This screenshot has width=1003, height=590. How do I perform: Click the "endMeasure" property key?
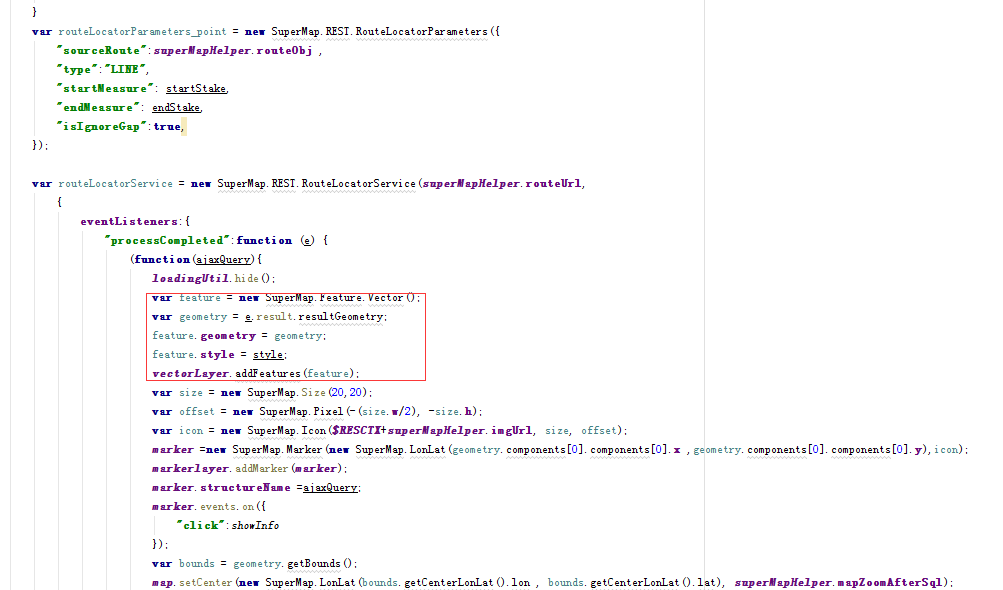[x=98, y=108]
